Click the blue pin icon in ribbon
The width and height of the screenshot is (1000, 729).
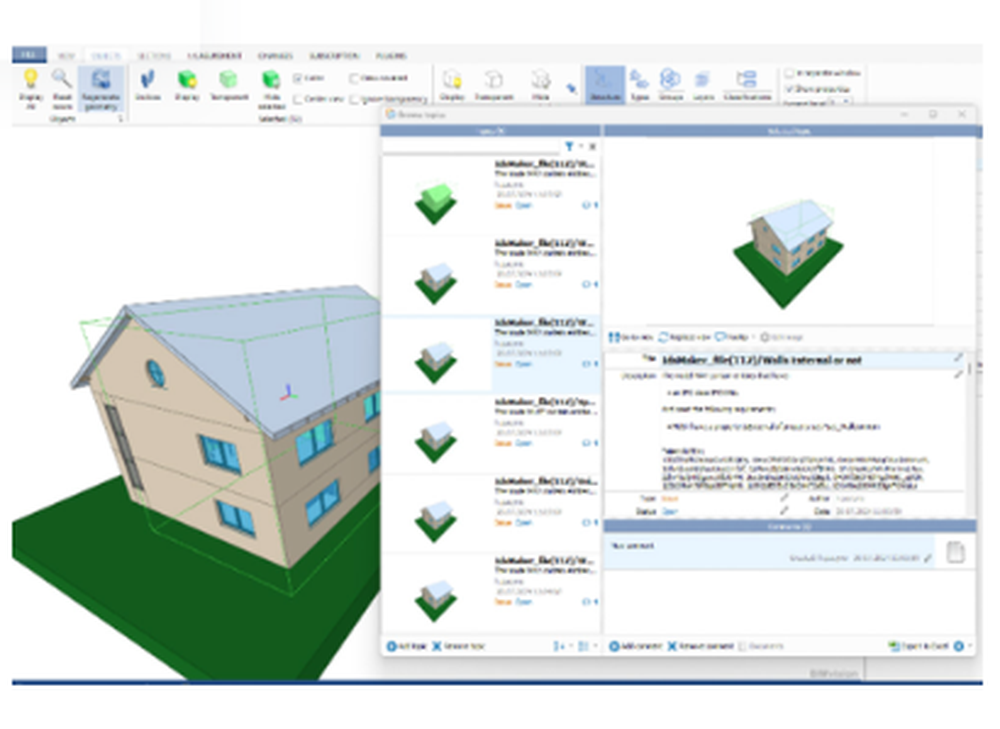pos(572,89)
